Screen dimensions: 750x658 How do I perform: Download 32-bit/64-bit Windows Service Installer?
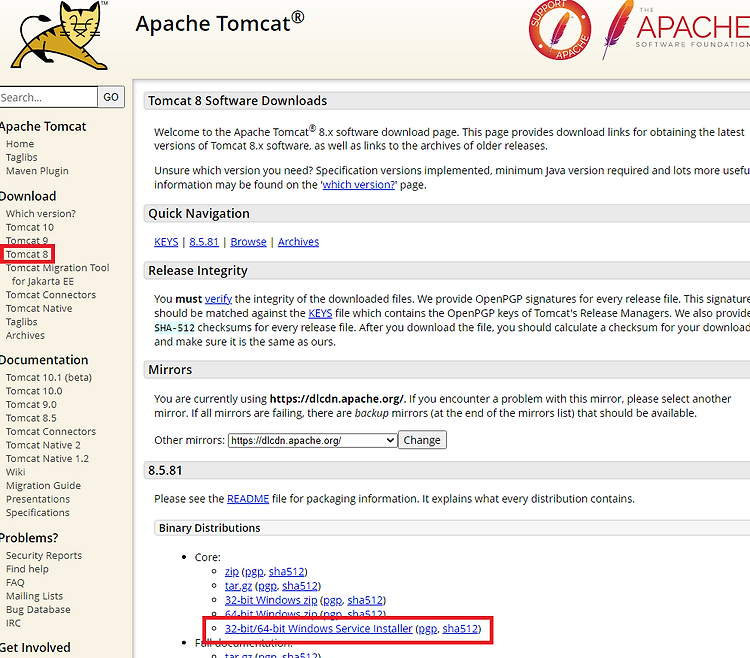pos(319,628)
